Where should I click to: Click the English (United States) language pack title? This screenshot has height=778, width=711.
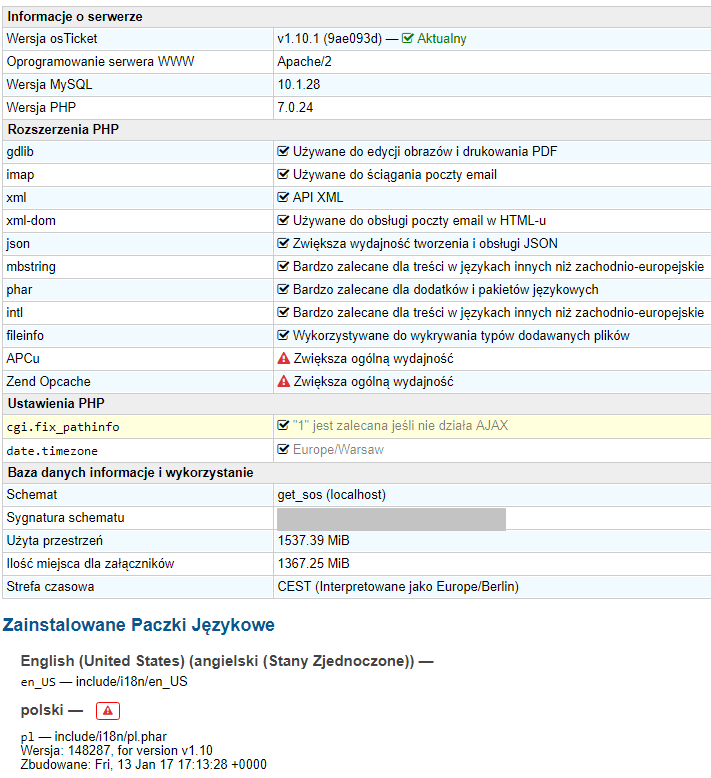(x=217, y=661)
